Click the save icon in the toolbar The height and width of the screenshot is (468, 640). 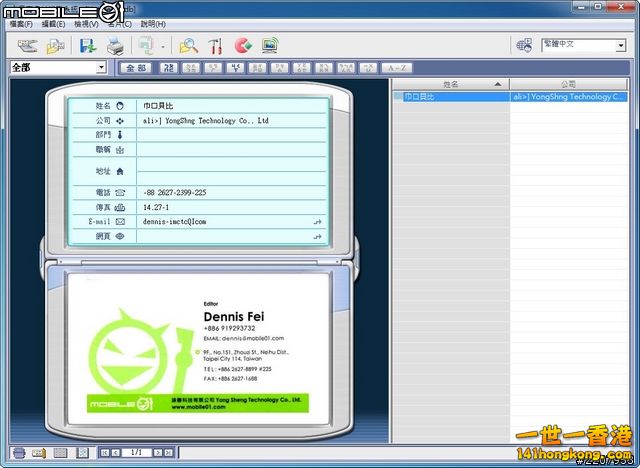87,45
